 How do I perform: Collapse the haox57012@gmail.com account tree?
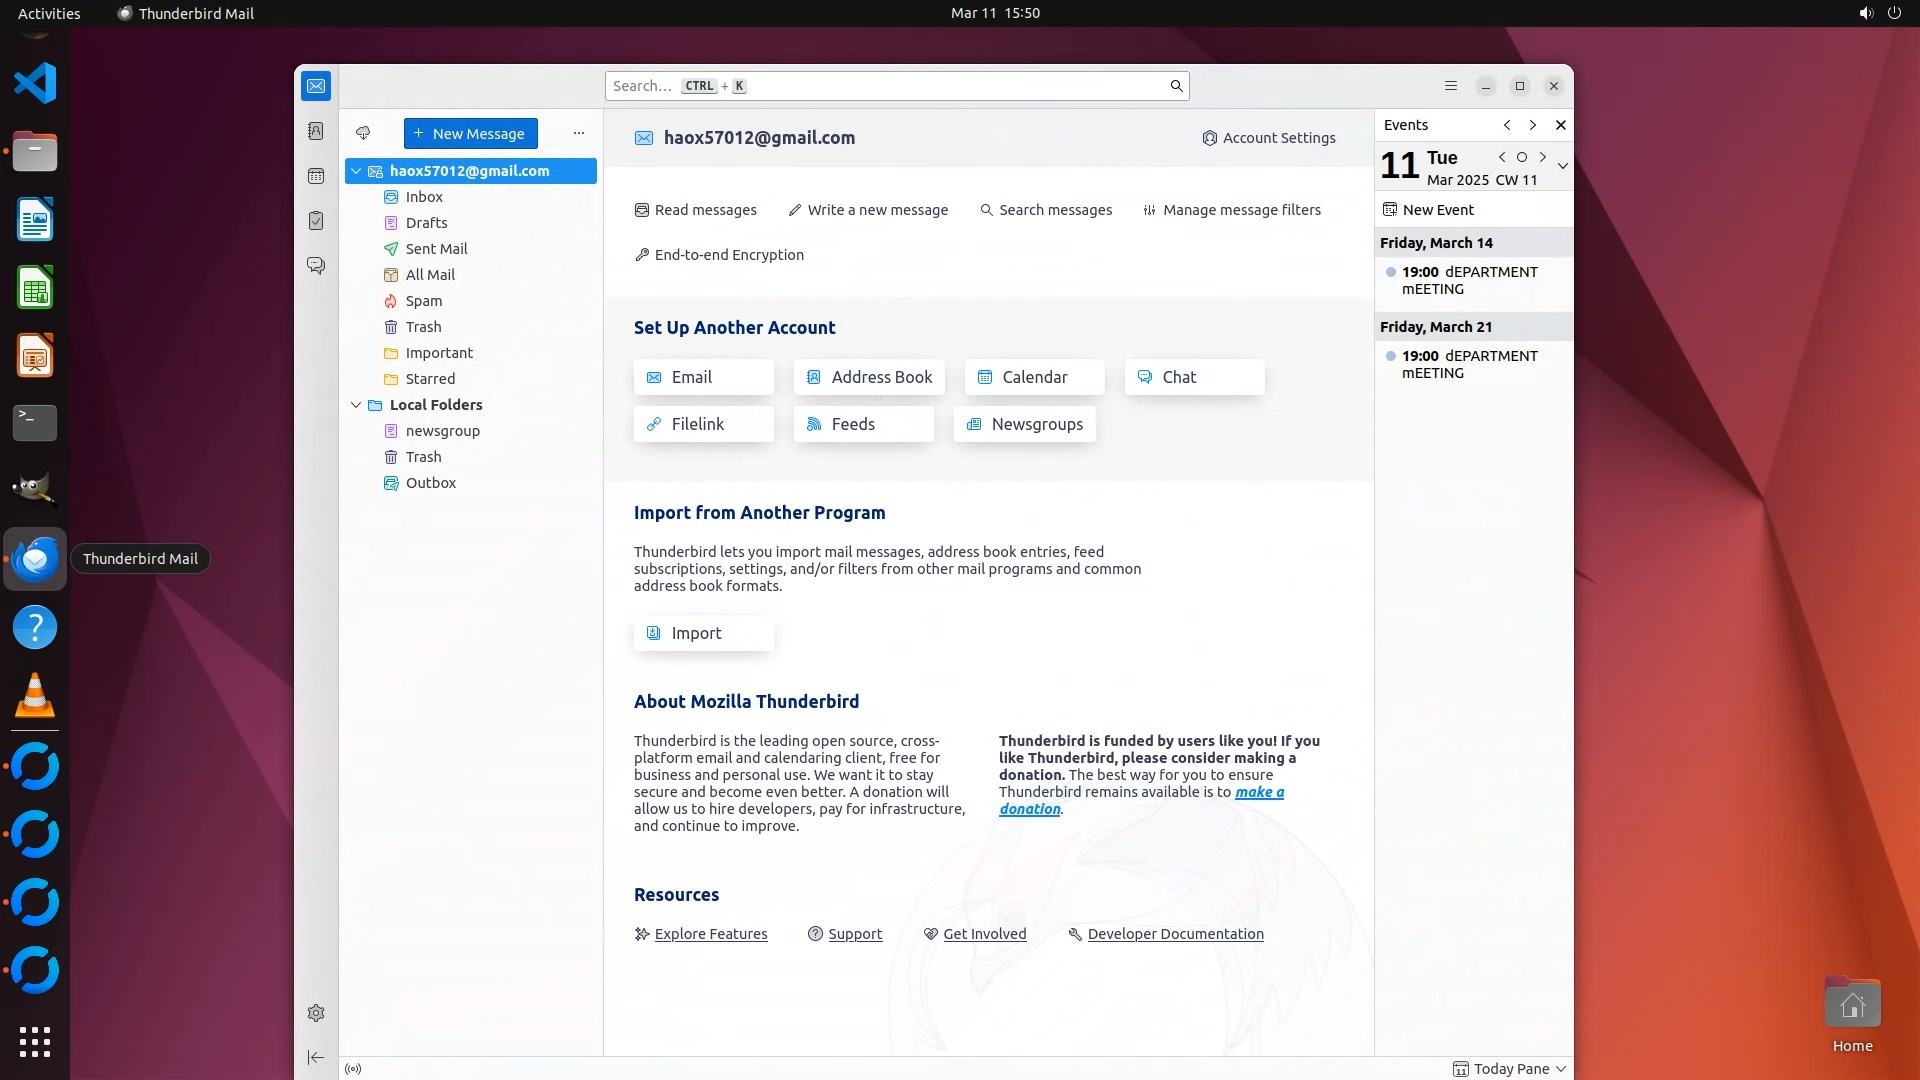coord(356,171)
